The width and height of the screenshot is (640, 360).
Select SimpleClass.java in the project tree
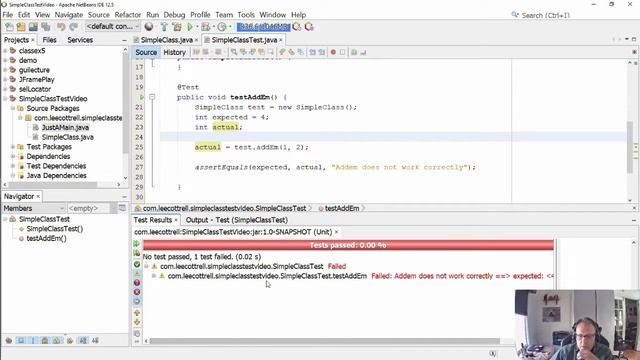68,137
